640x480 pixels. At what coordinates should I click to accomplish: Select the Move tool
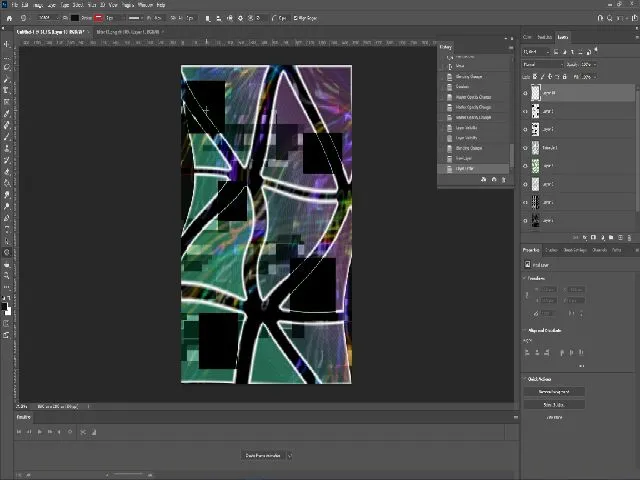[7, 44]
